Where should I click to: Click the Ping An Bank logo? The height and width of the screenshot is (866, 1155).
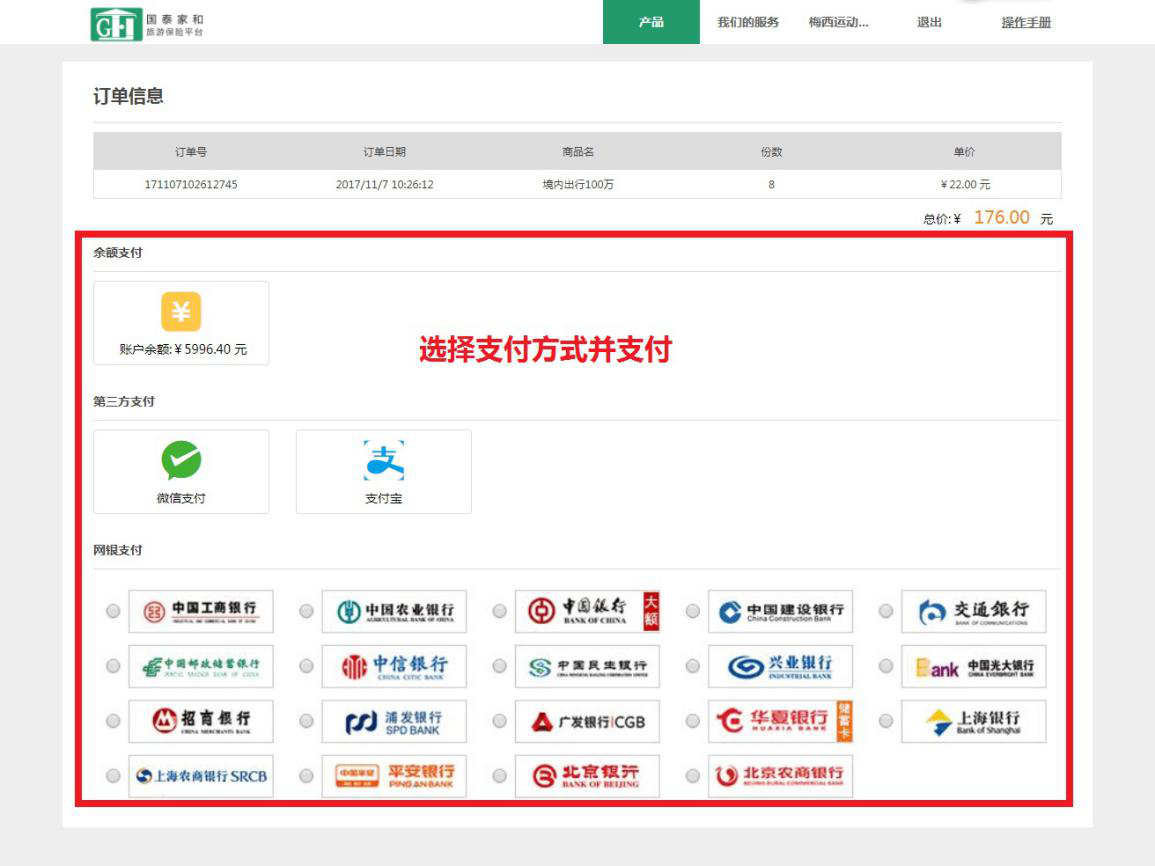point(394,776)
